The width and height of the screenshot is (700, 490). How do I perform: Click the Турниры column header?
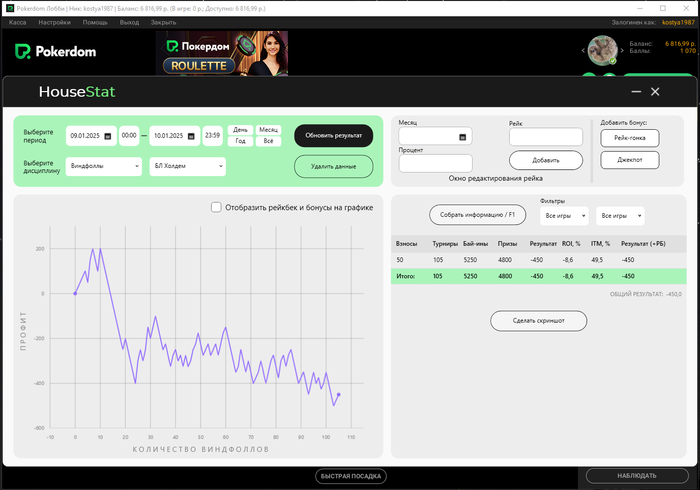(445, 244)
